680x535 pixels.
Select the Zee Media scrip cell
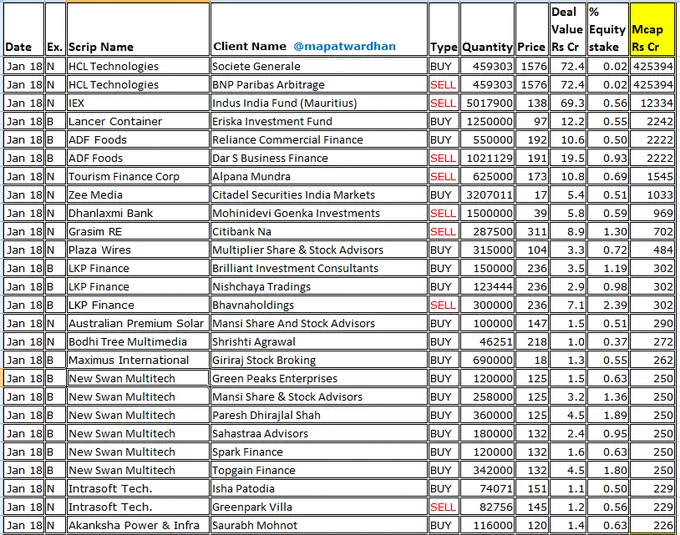click(x=138, y=195)
